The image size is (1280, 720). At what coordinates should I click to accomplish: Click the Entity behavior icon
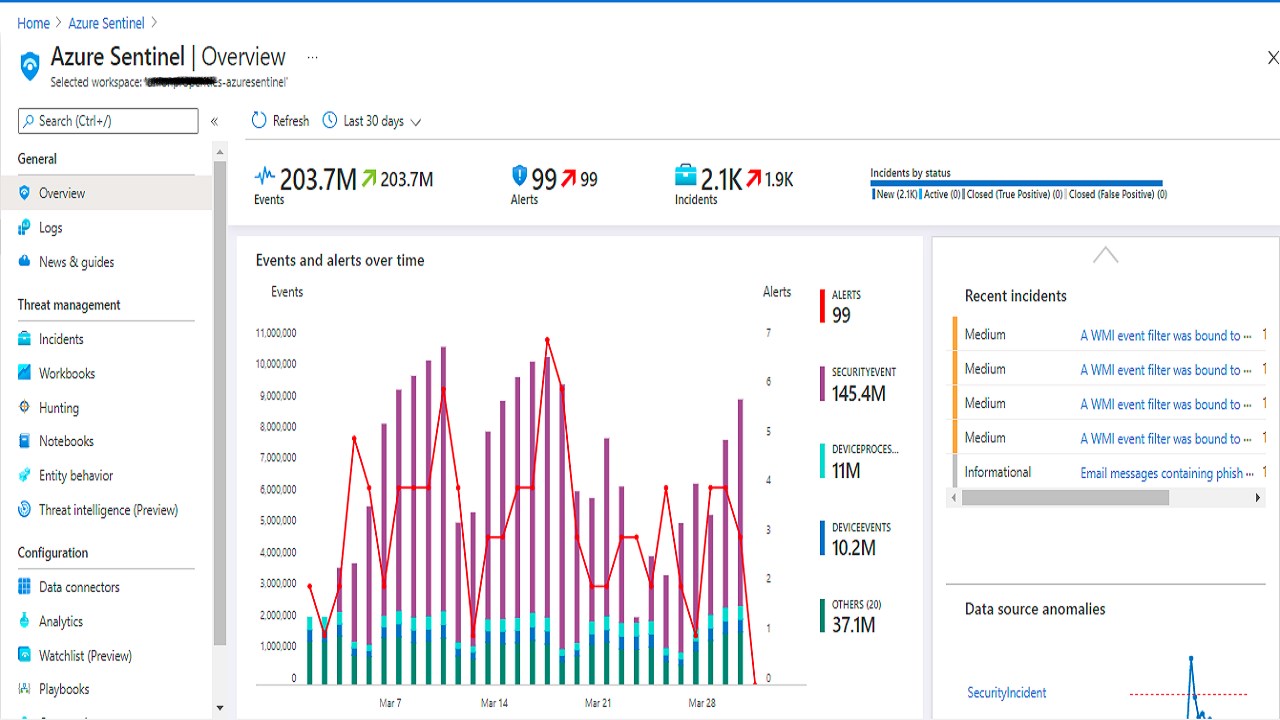[25, 476]
